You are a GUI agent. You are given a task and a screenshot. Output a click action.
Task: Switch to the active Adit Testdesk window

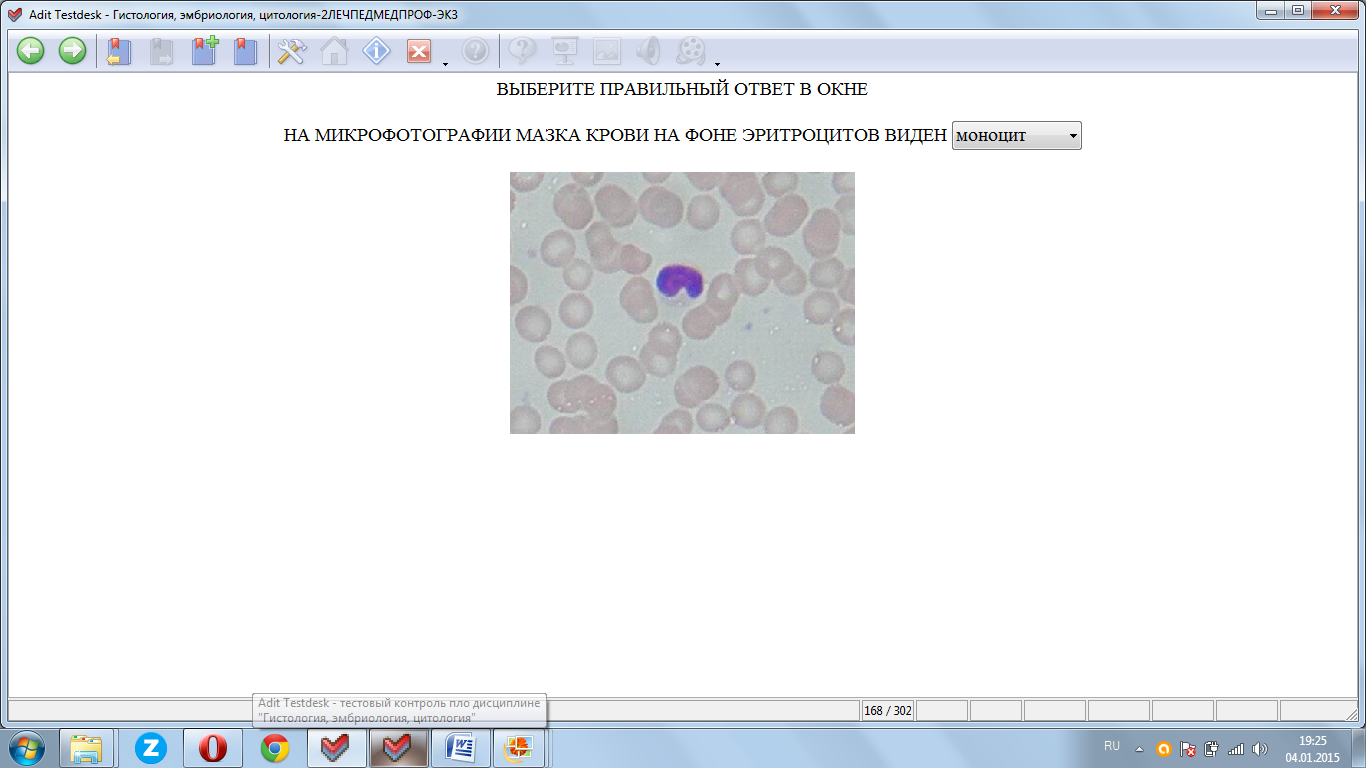tap(399, 748)
